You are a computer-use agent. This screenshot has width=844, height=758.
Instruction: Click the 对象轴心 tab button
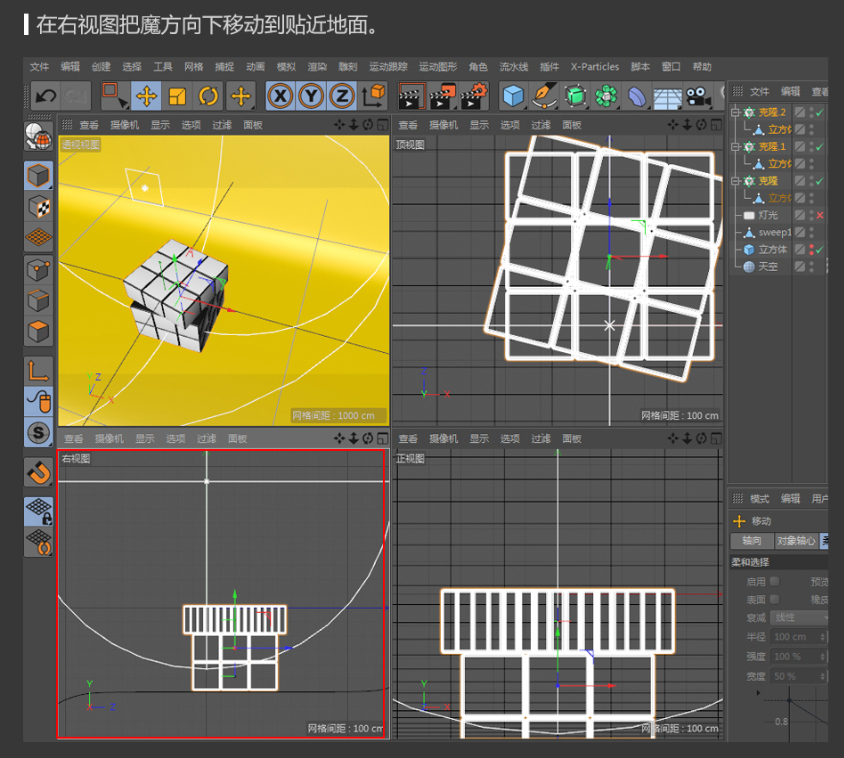click(795, 541)
